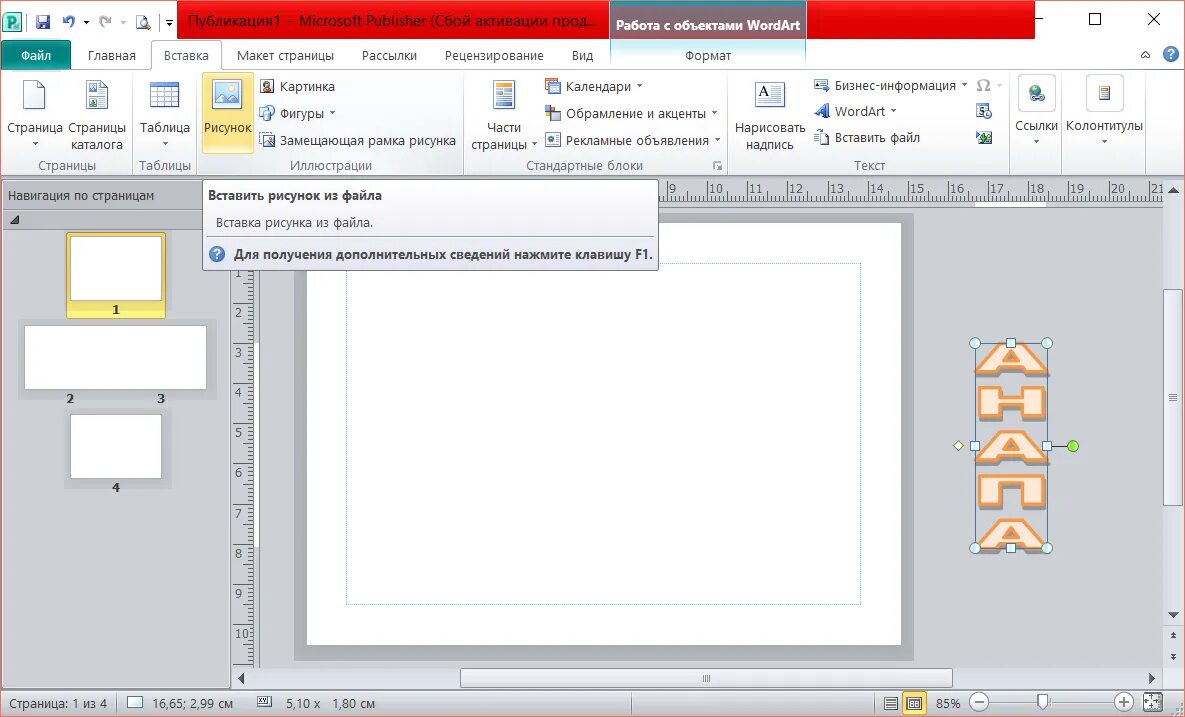Click the Publisher application icon

(13, 21)
